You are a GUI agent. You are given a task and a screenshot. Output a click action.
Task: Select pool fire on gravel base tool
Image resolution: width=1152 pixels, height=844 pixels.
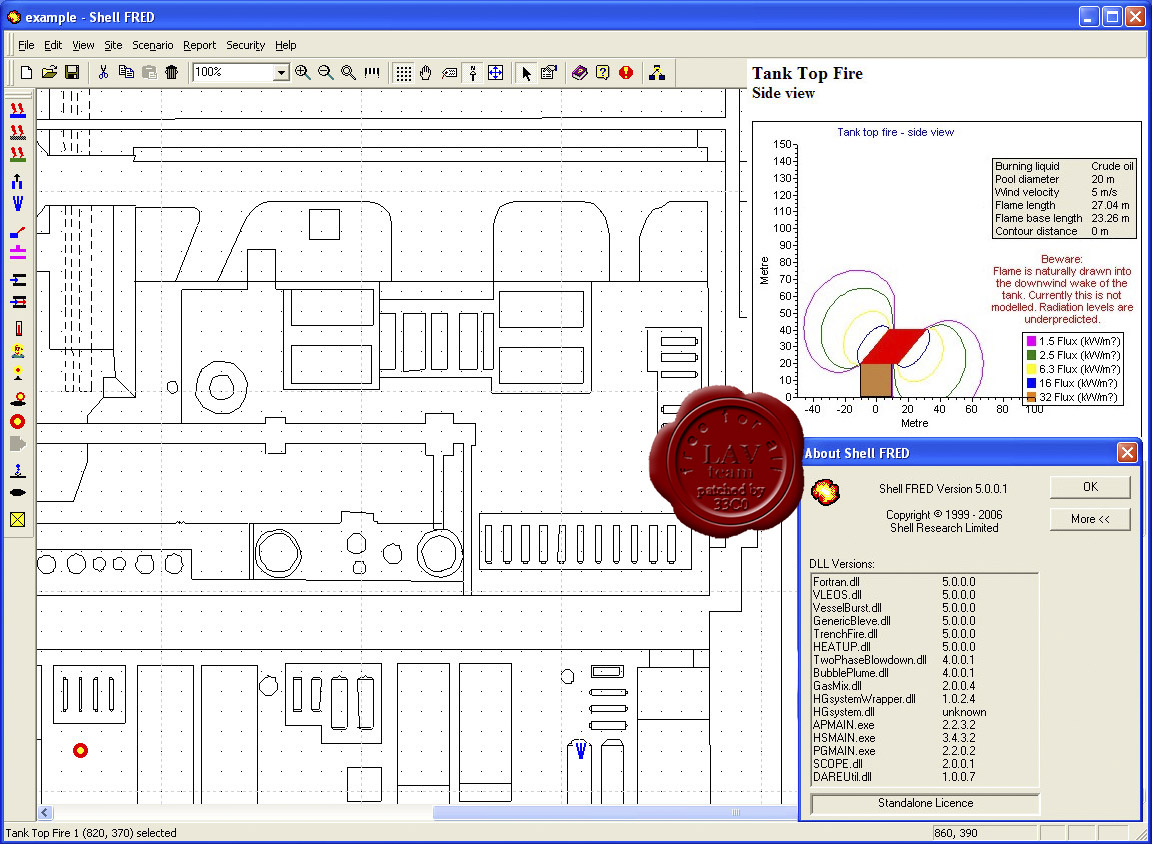point(18,132)
